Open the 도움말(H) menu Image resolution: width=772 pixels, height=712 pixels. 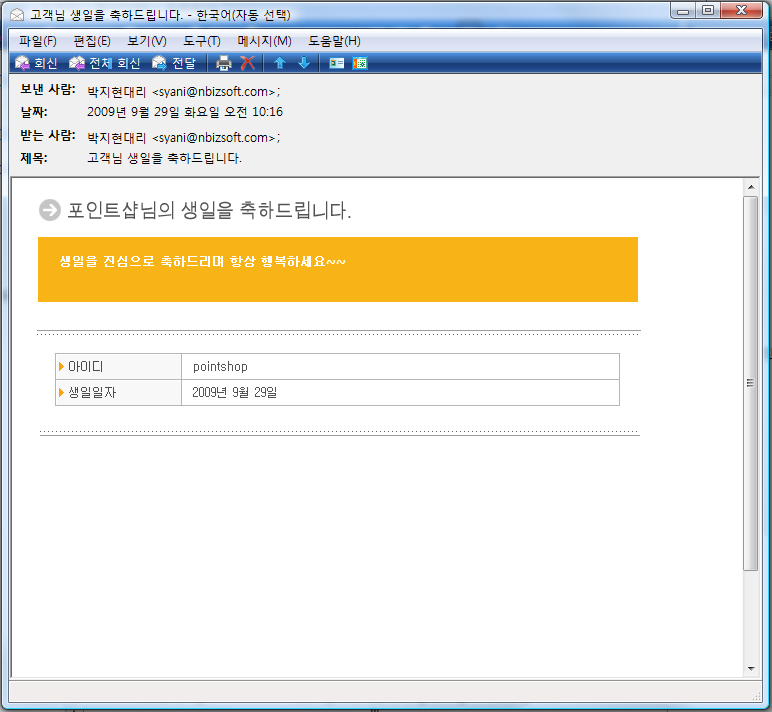334,41
